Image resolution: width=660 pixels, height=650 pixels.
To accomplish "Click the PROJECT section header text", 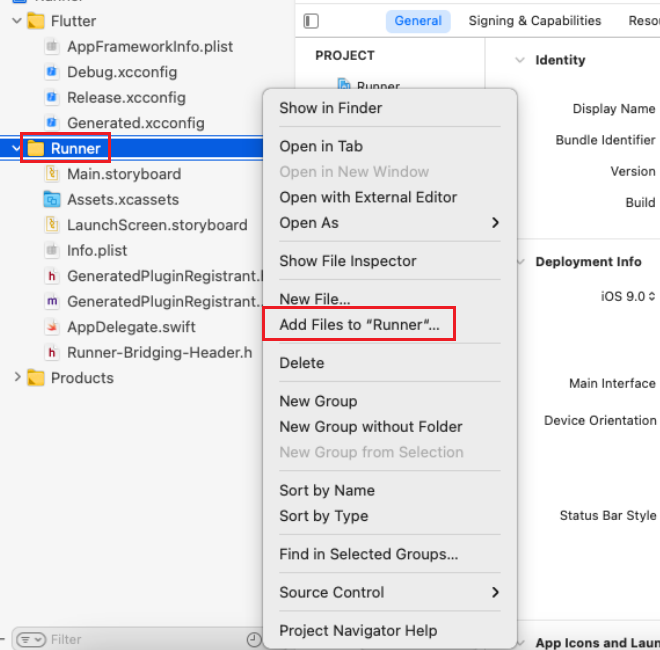I will coord(345,56).
